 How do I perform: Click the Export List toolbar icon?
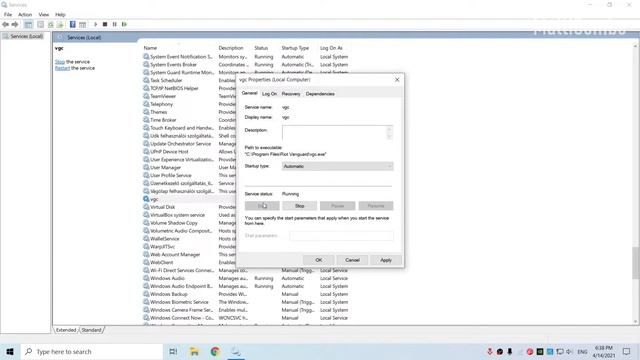[x=60, y=24]
